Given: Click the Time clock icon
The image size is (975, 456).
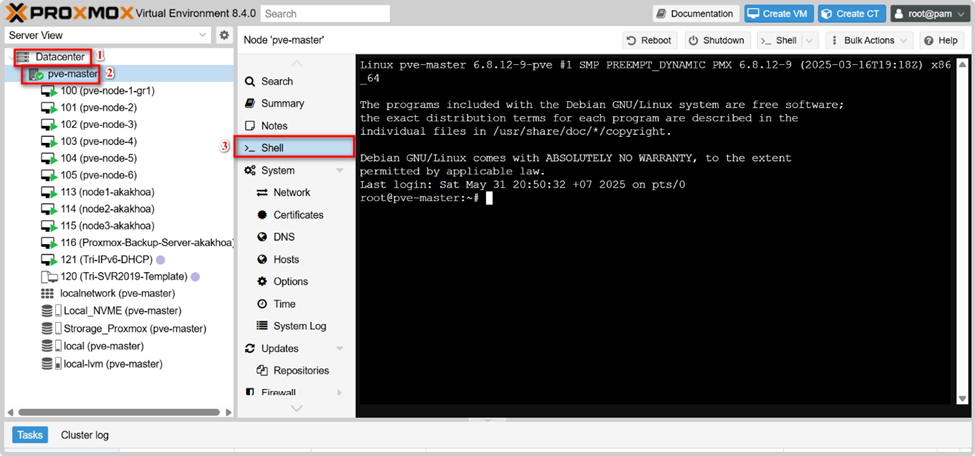Looking at the screenshot, I should tap(263, 304).
